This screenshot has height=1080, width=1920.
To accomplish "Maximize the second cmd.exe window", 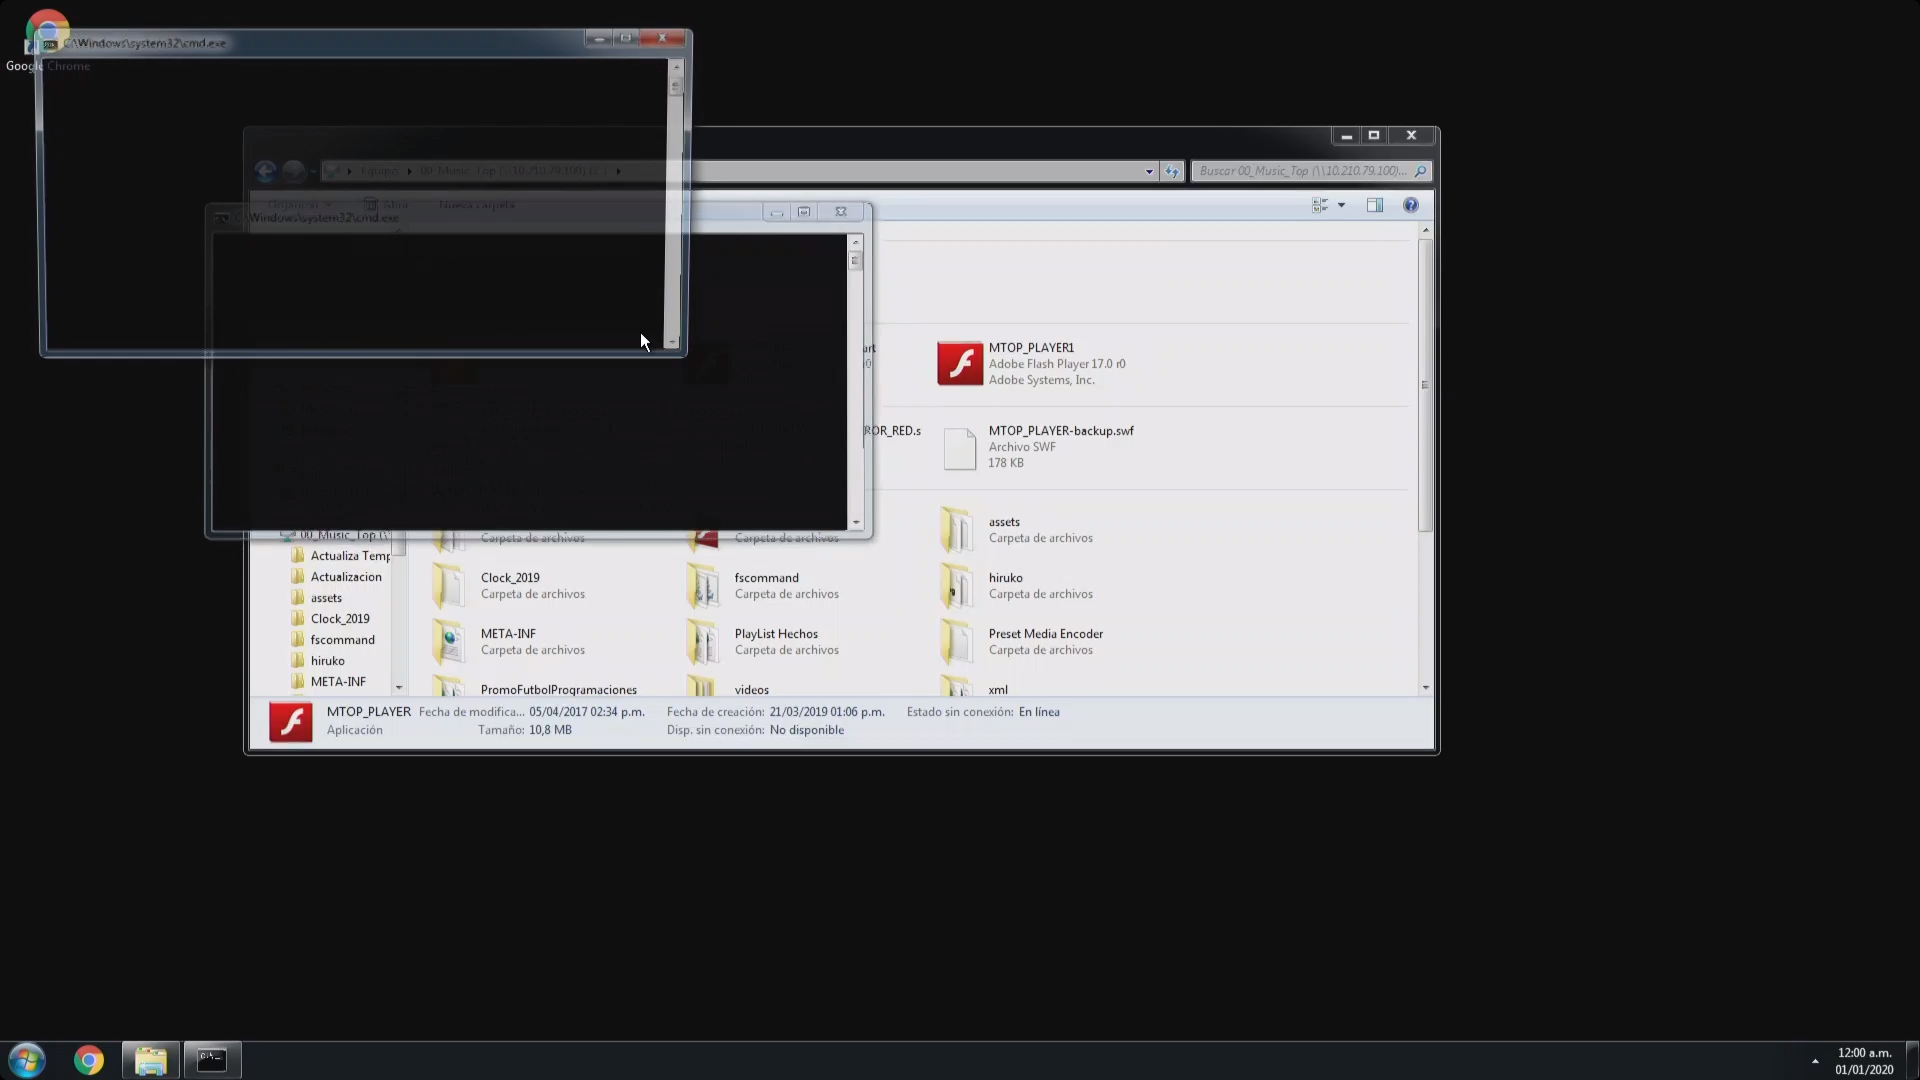I will tap(804, 212).
